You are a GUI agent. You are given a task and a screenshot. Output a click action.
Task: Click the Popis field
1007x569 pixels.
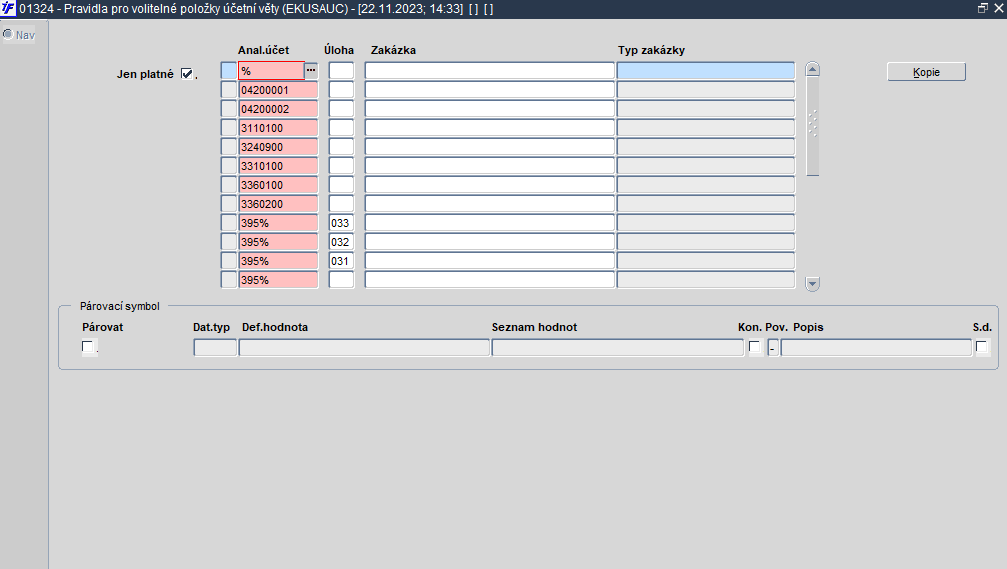876,347
